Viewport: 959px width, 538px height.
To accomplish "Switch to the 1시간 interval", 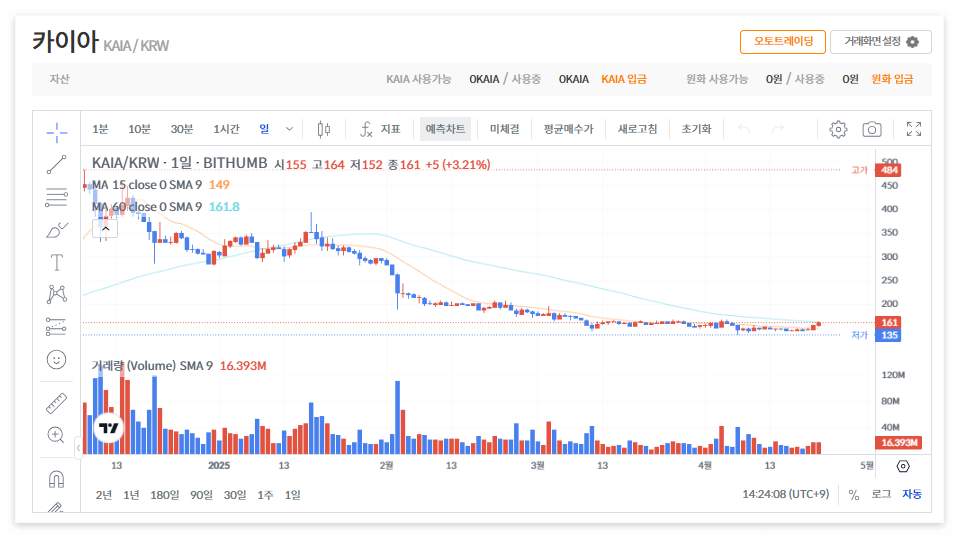I will (226, 129).
